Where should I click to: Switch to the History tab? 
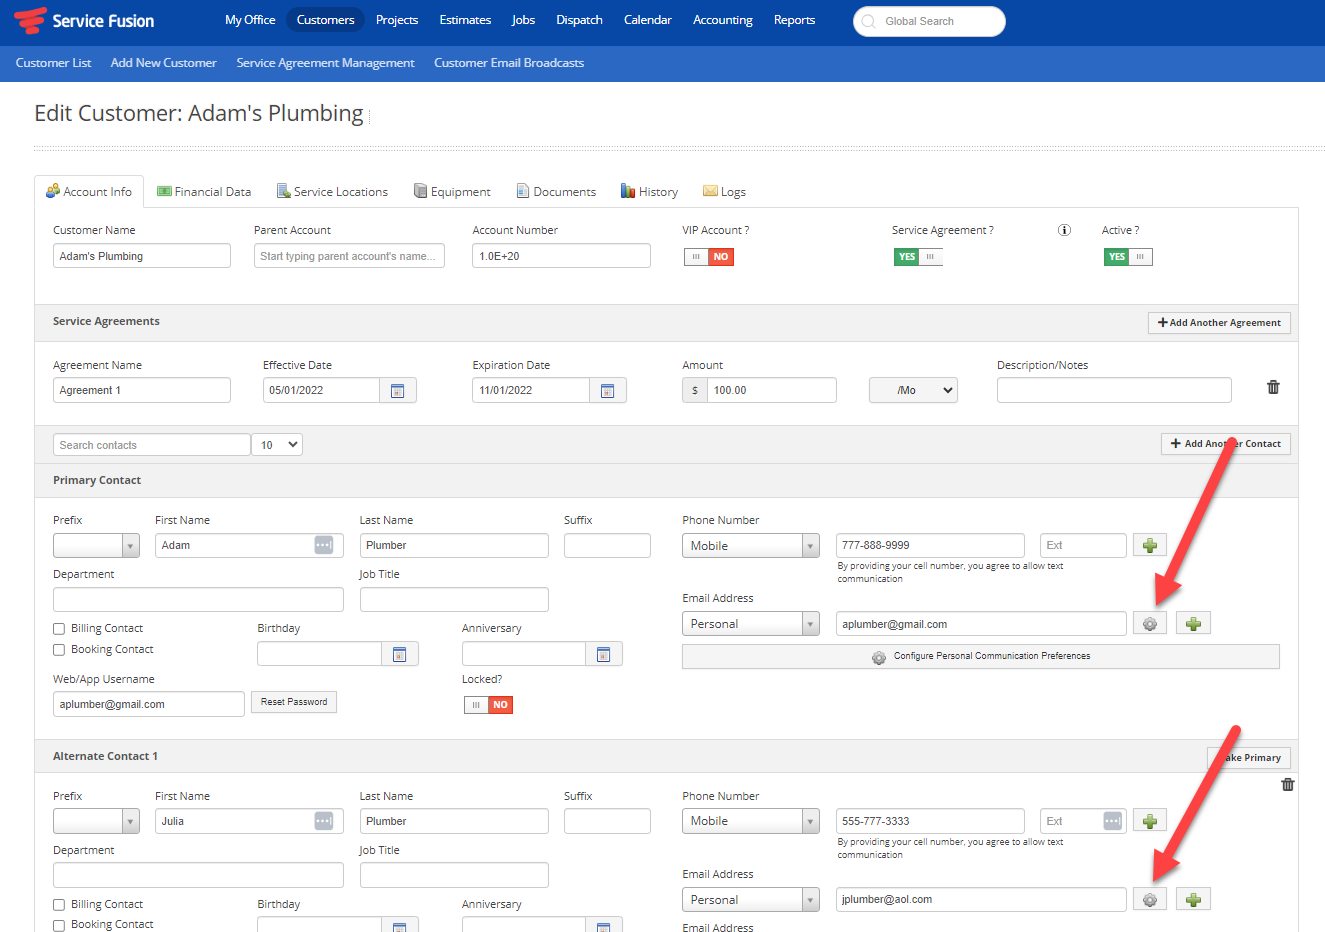pyautogui.click(x=649, y=192)
